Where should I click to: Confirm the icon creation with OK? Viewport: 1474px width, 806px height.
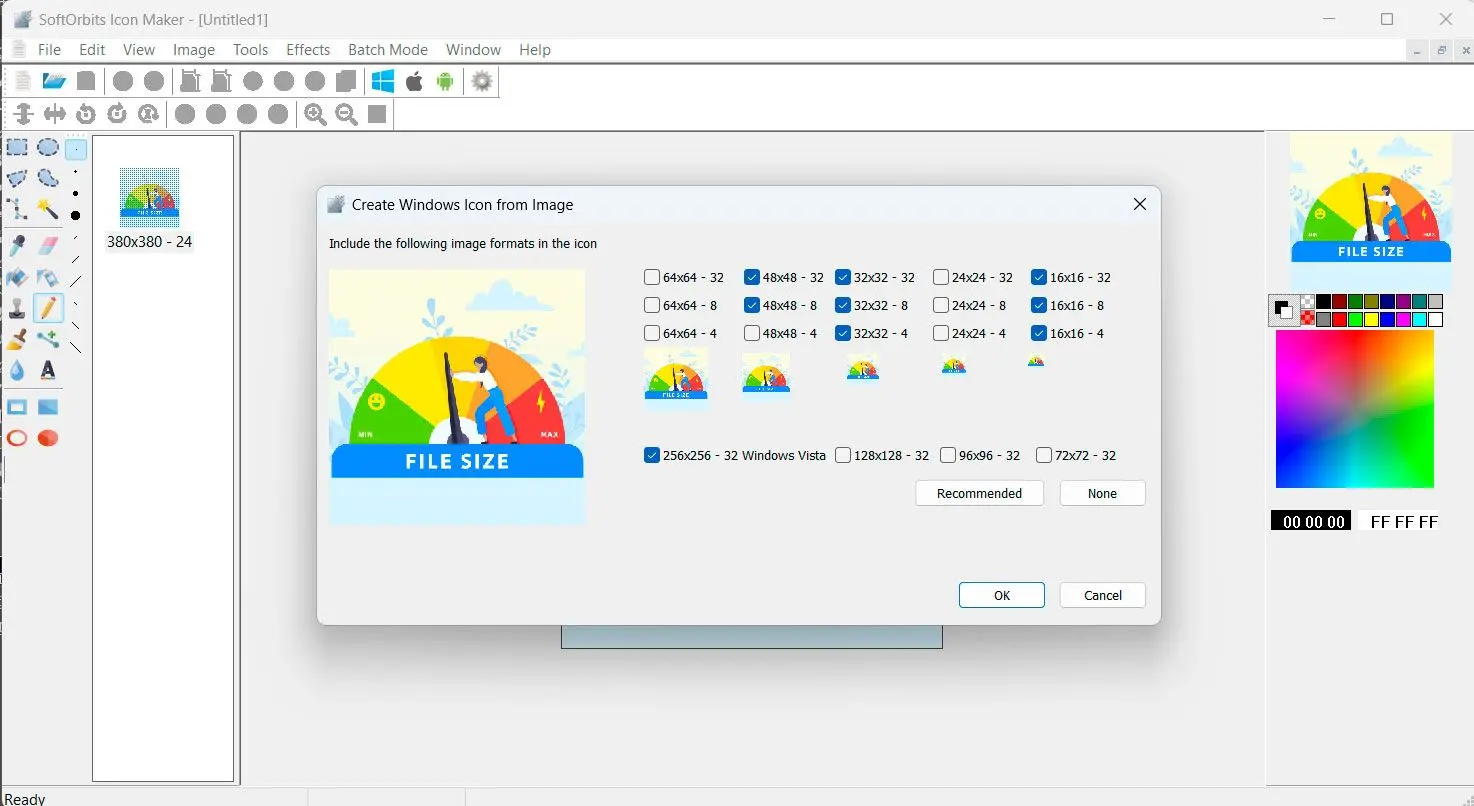coord(1001,595)
